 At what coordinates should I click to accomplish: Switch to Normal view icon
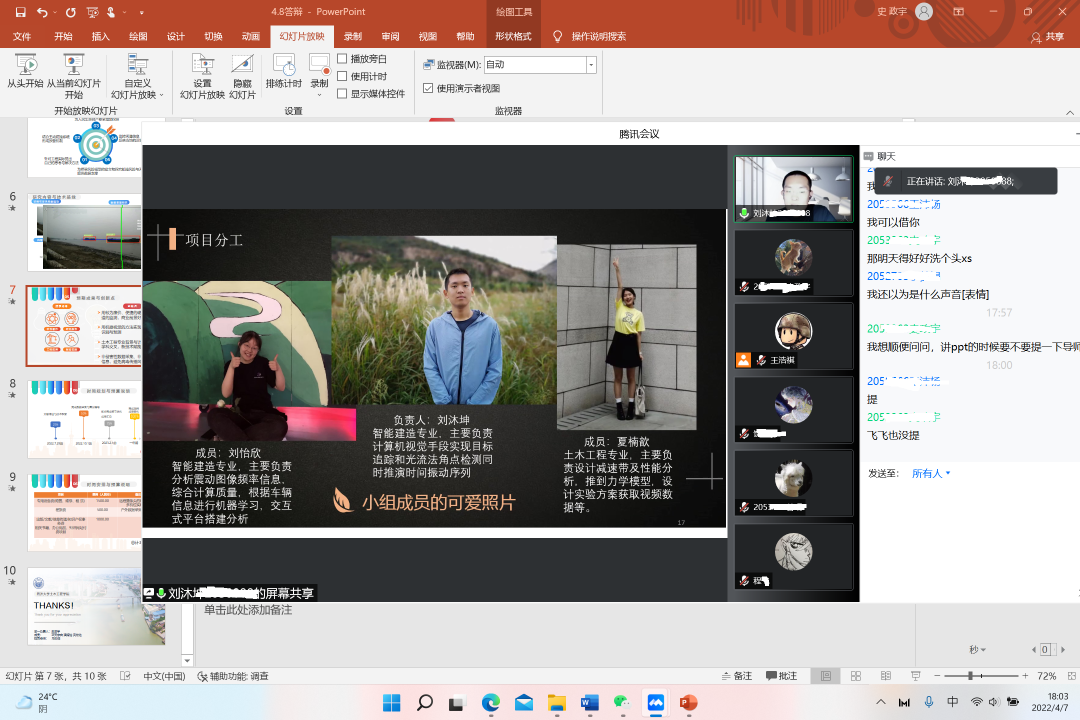826,676
